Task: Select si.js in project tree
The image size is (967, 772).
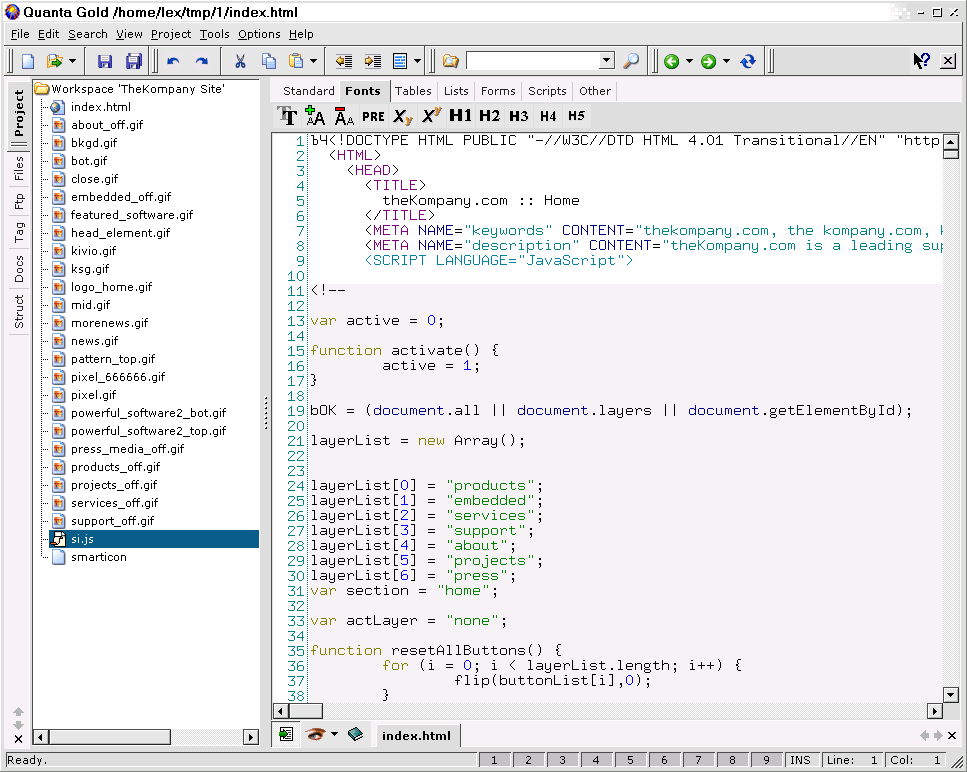Action: (154, 539)
